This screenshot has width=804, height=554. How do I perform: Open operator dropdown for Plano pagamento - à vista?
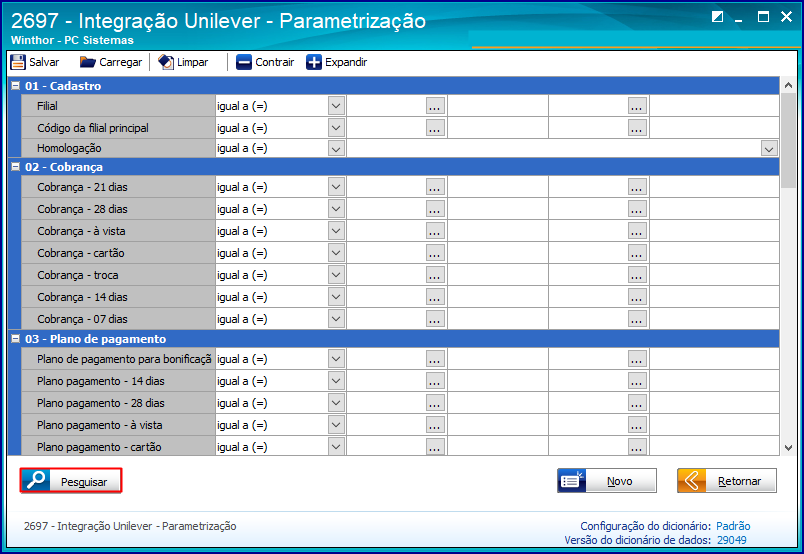click(336, 425)
